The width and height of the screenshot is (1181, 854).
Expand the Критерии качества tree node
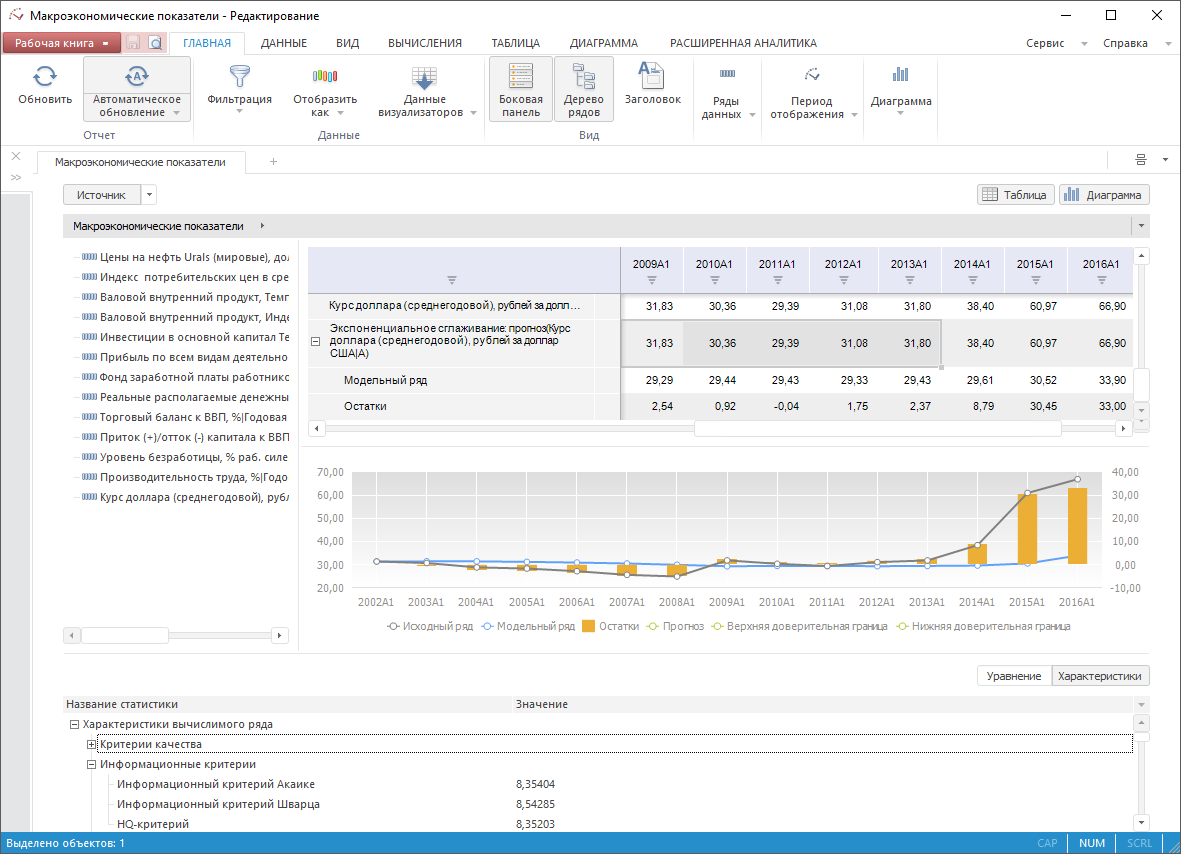pos(92,744)
